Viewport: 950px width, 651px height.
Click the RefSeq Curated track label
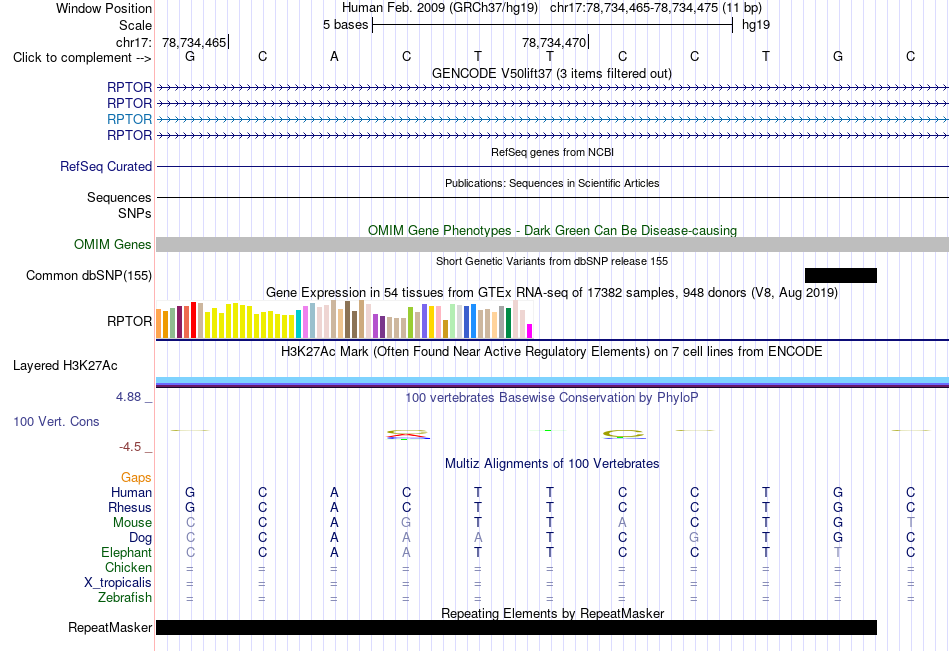point(105,166)
